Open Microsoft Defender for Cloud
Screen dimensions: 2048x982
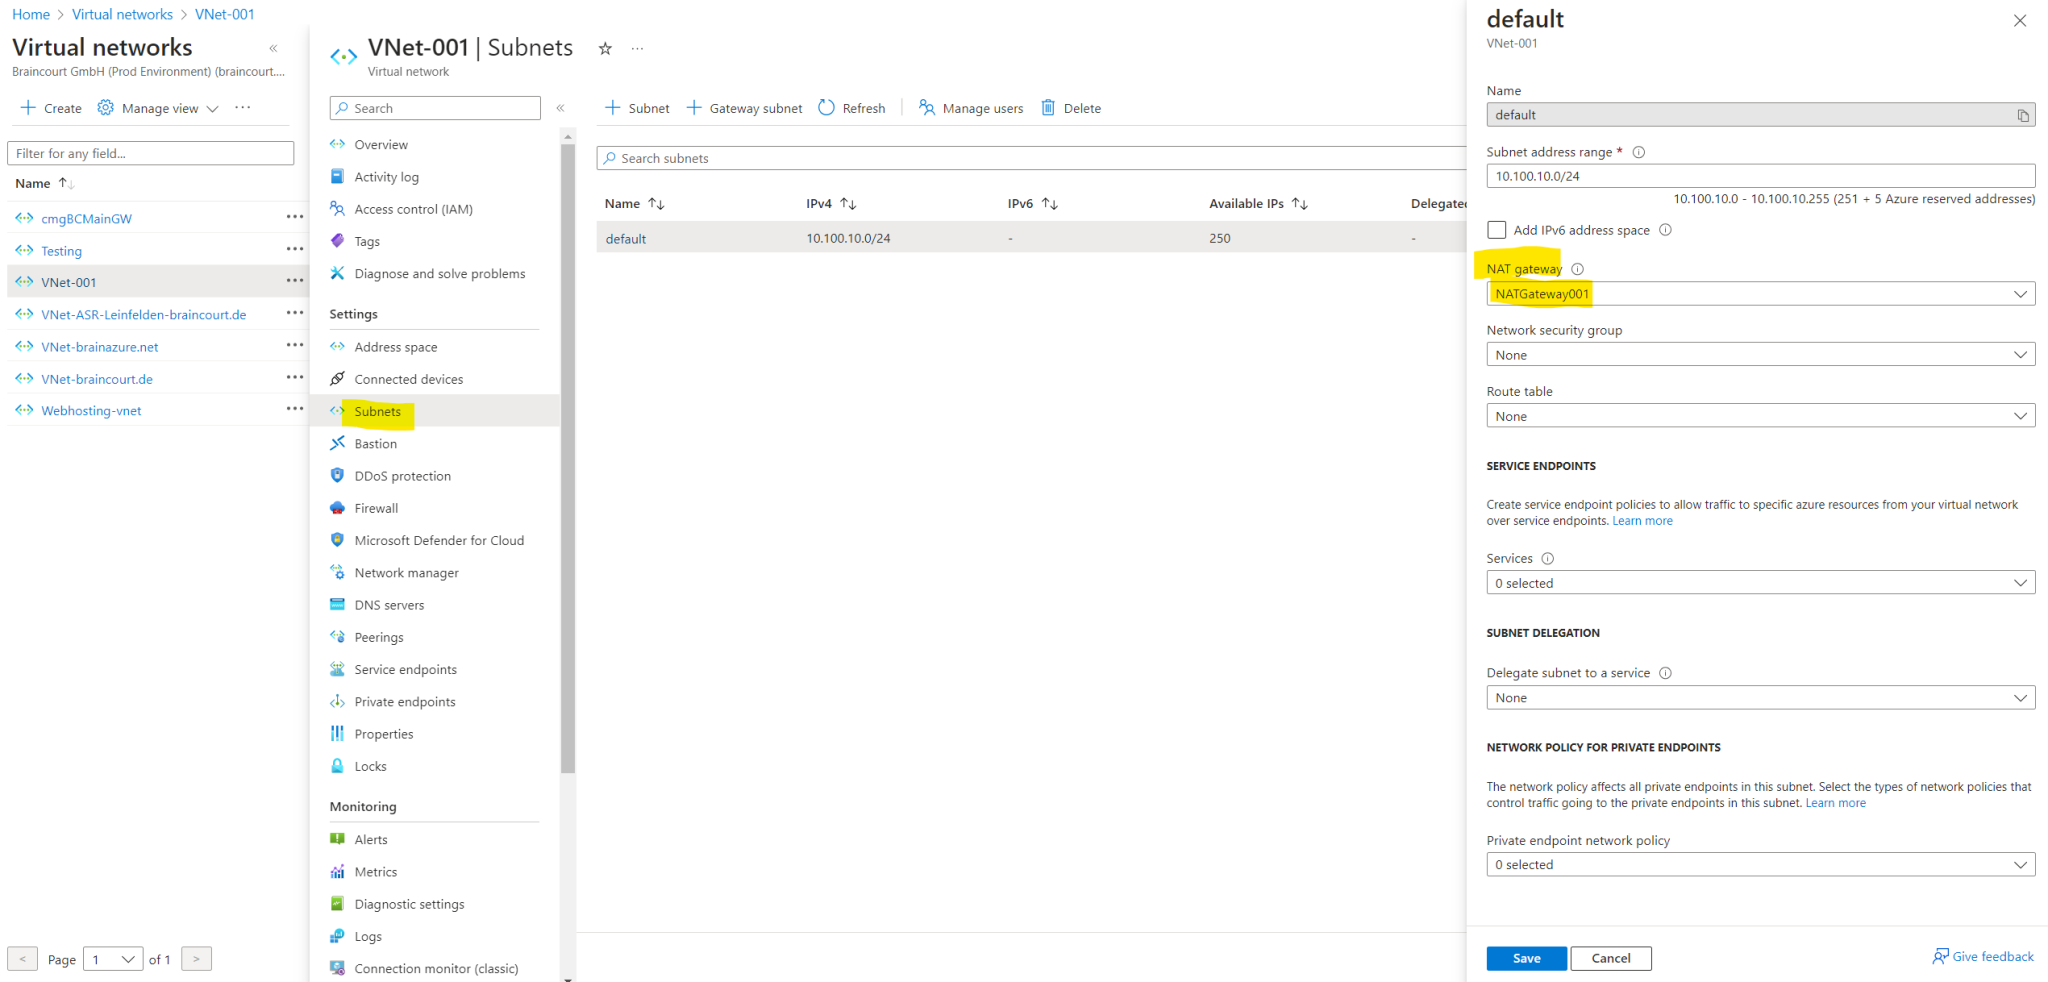[x=439, y=540]
